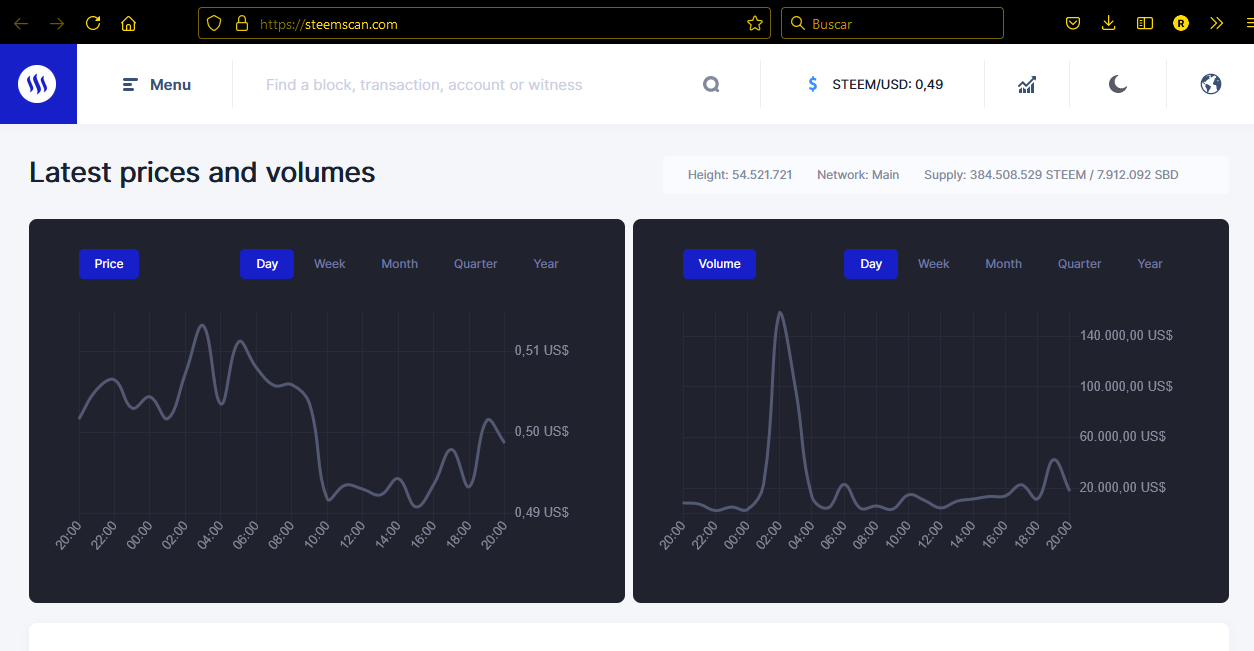Screen dimensions: 1254x651
Task: Click the search magnifier icon in site header
Action: 711,85
